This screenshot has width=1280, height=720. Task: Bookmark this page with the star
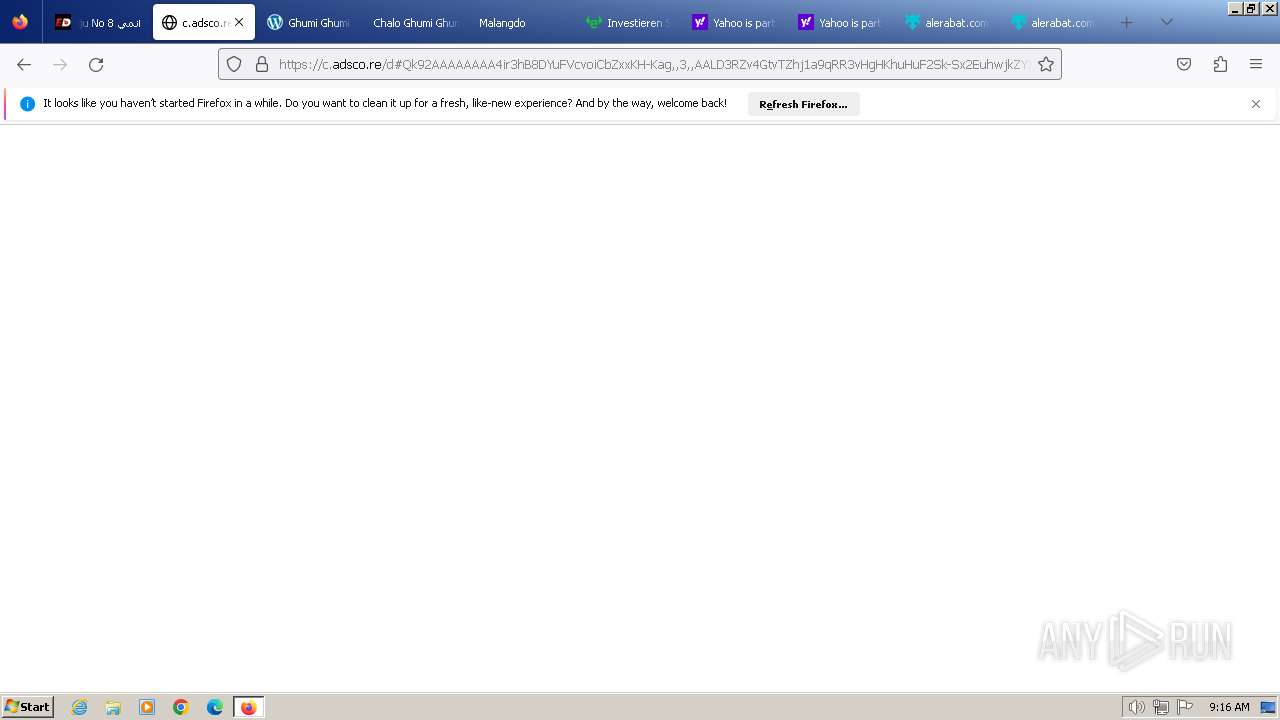[1046, 64]
